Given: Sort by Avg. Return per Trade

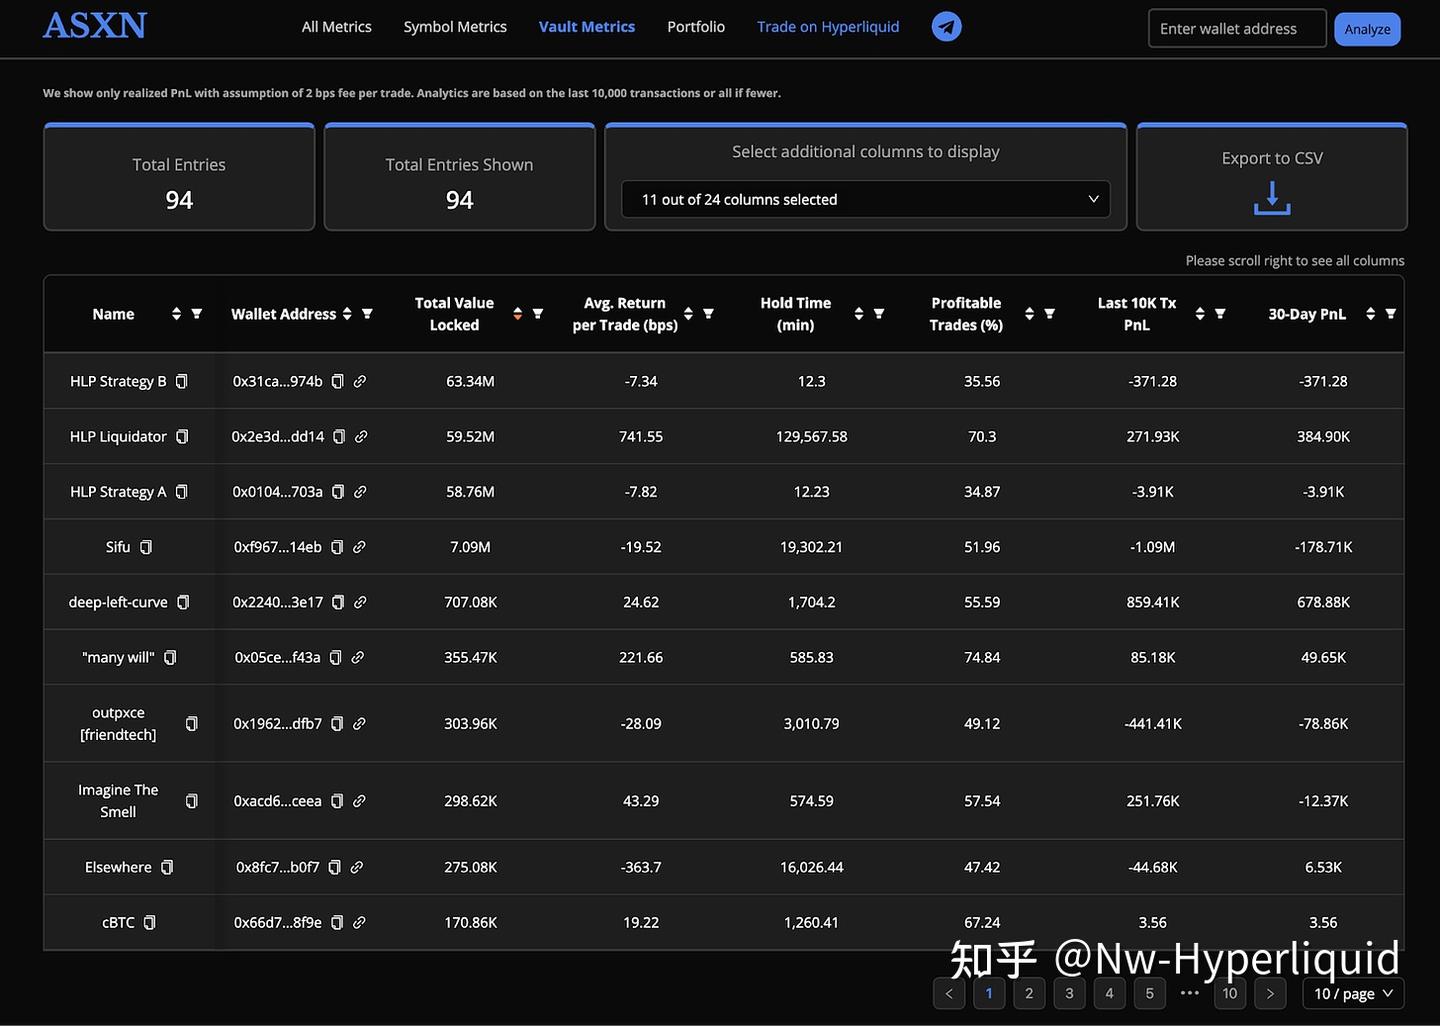Looking at the screenshot, I should 688,314.
